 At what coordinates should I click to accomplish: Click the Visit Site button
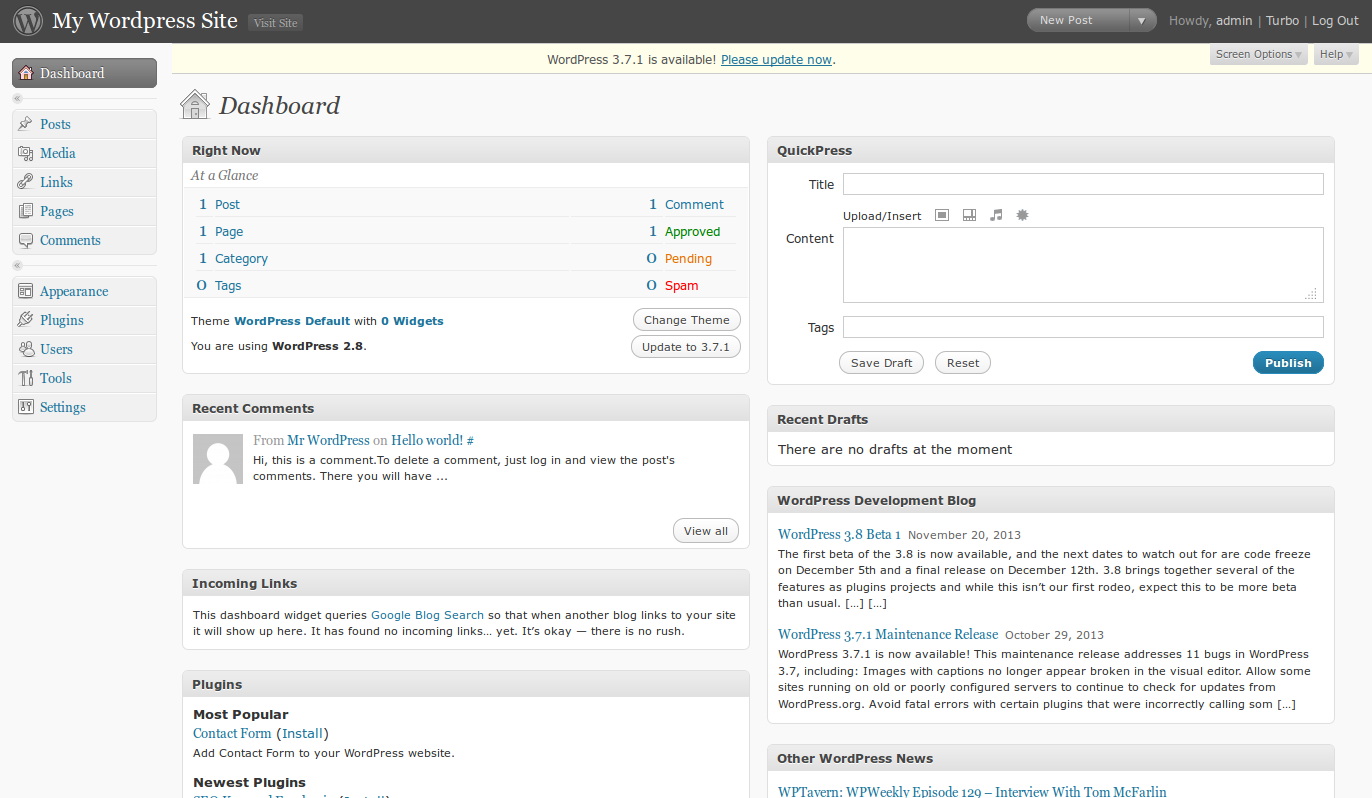(275, 23)
